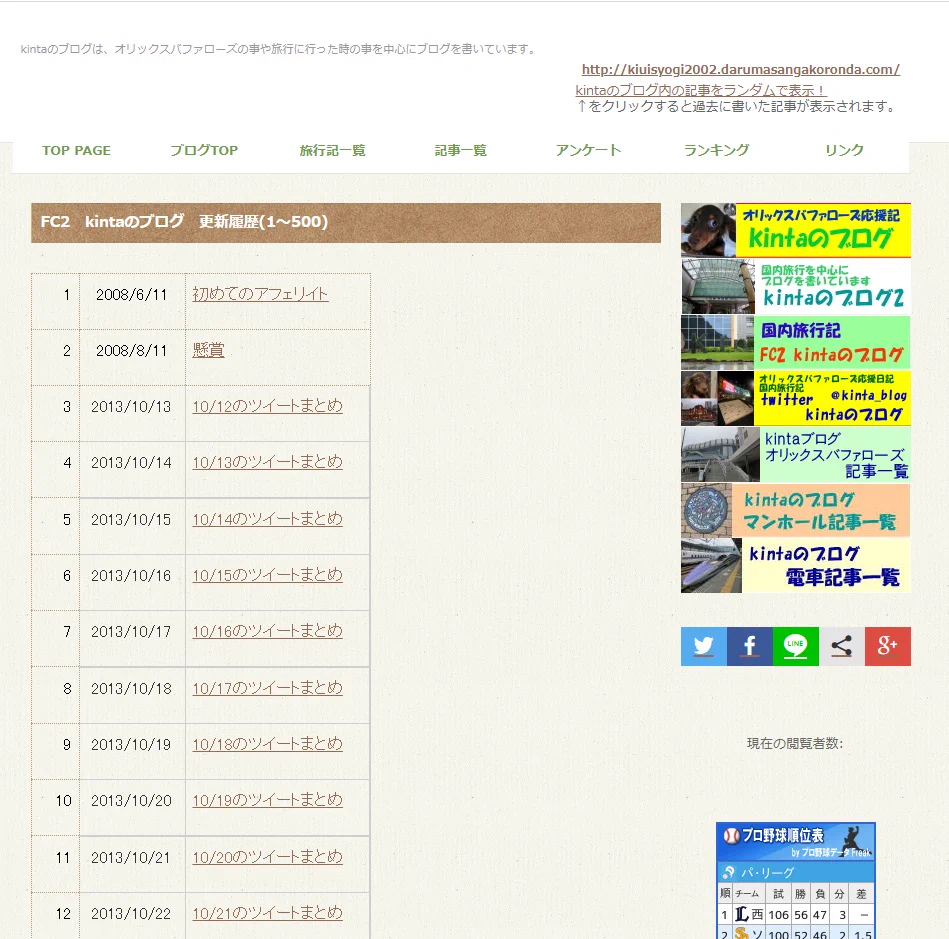The height and width of the screenshot is (939, 949).
Task: Click the 現在の閲覧者数 text
Action: (x=795, y=743)
